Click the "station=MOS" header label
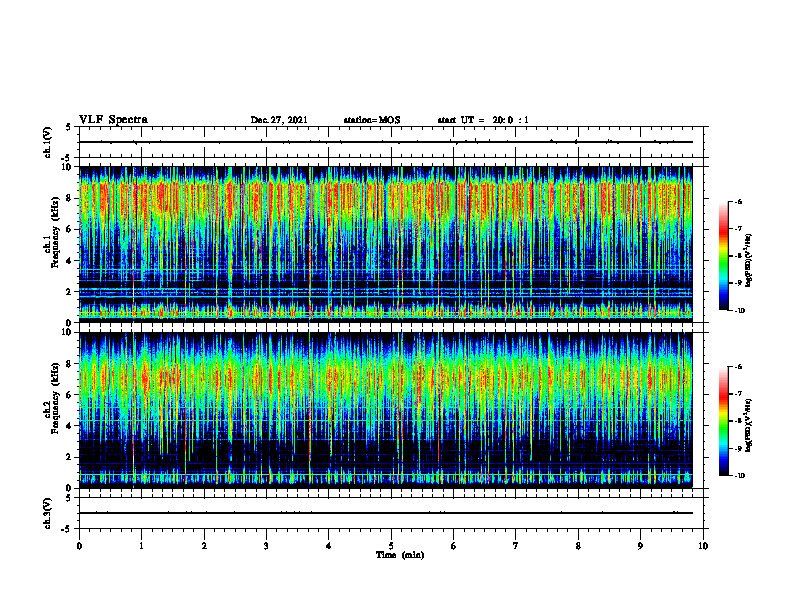This screenshot has height=612, width=792. [372, 120]
